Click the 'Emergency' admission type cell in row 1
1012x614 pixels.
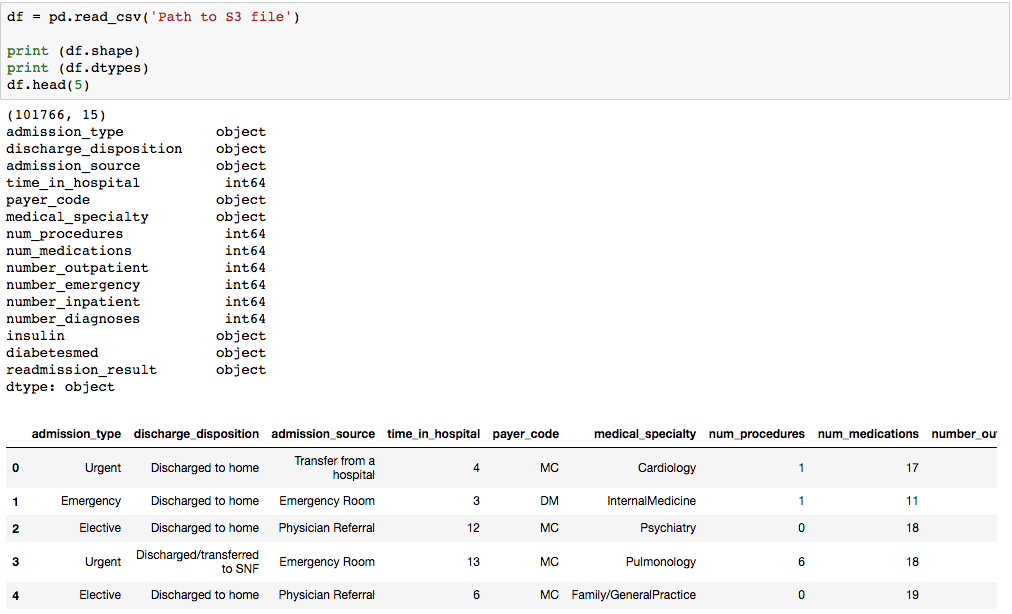[x=91, y=500]
